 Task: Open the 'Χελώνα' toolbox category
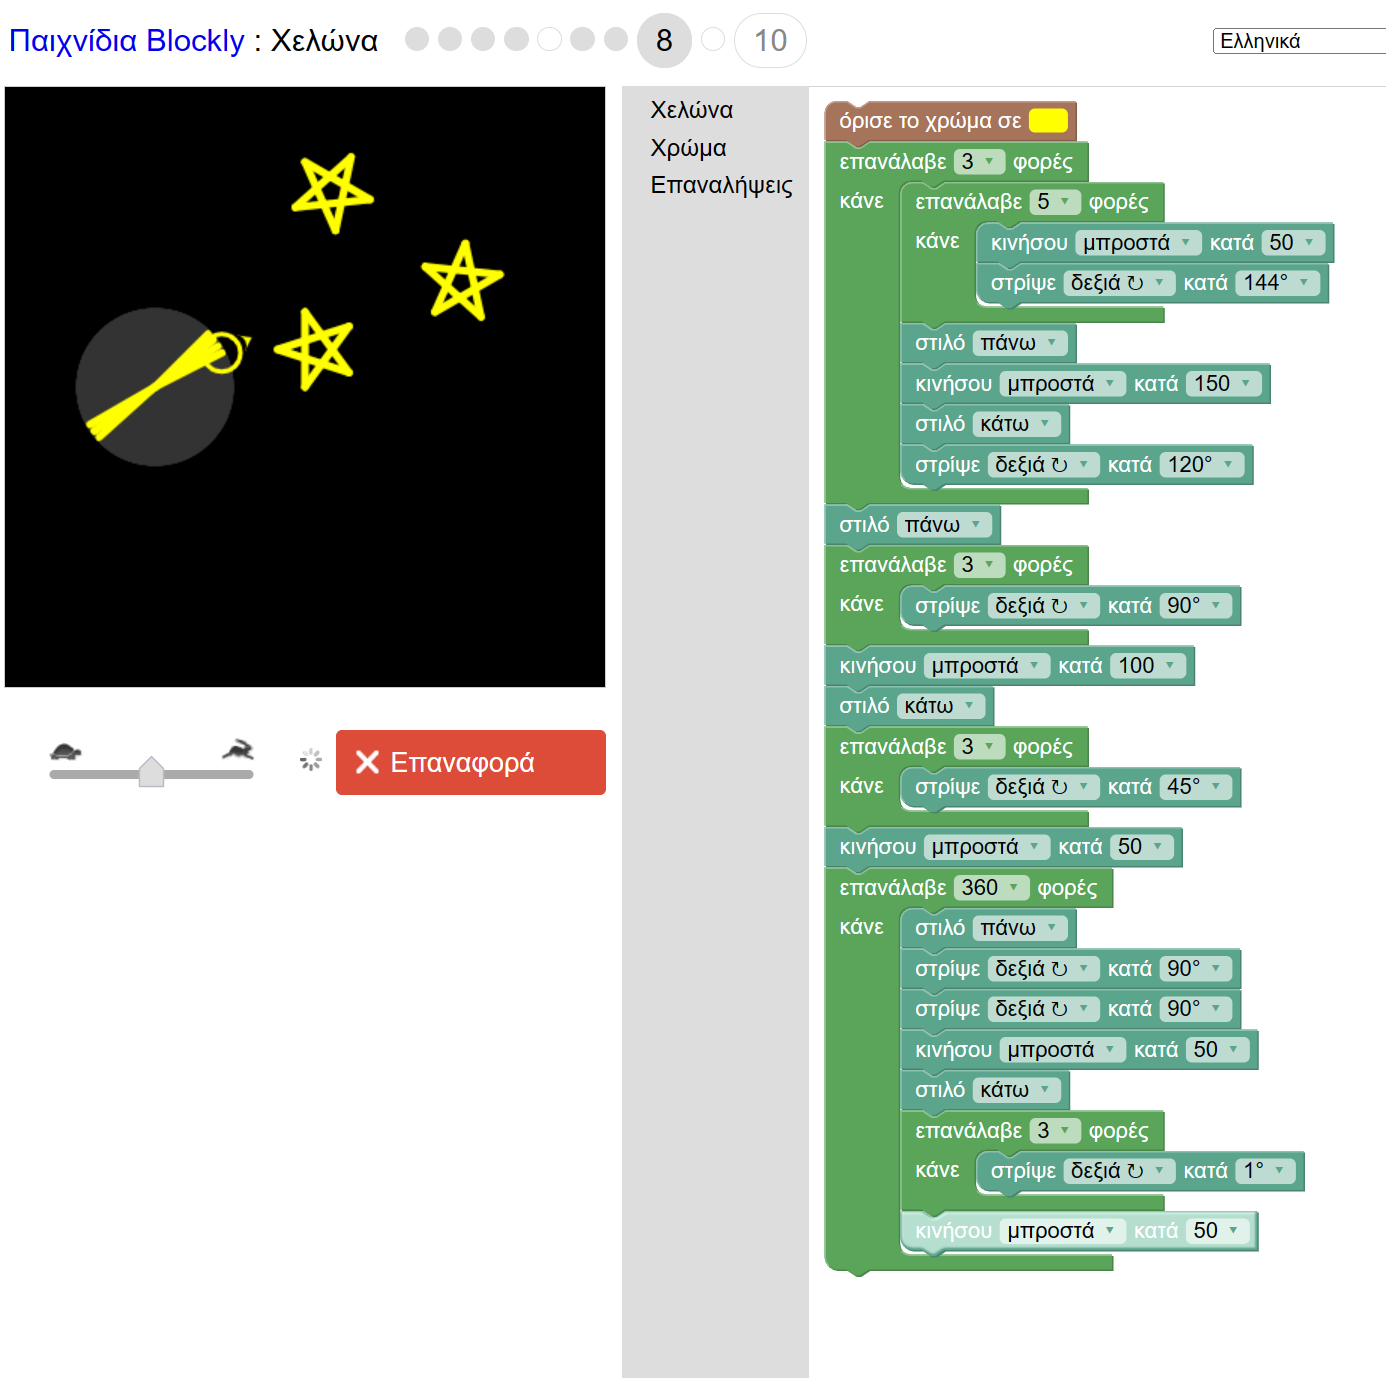[691, 110]
